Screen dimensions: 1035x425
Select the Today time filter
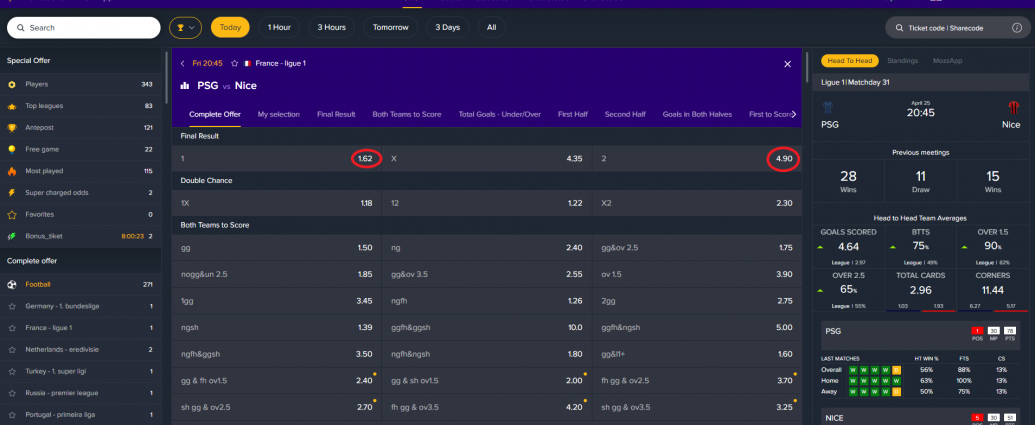tap(230, 28)
